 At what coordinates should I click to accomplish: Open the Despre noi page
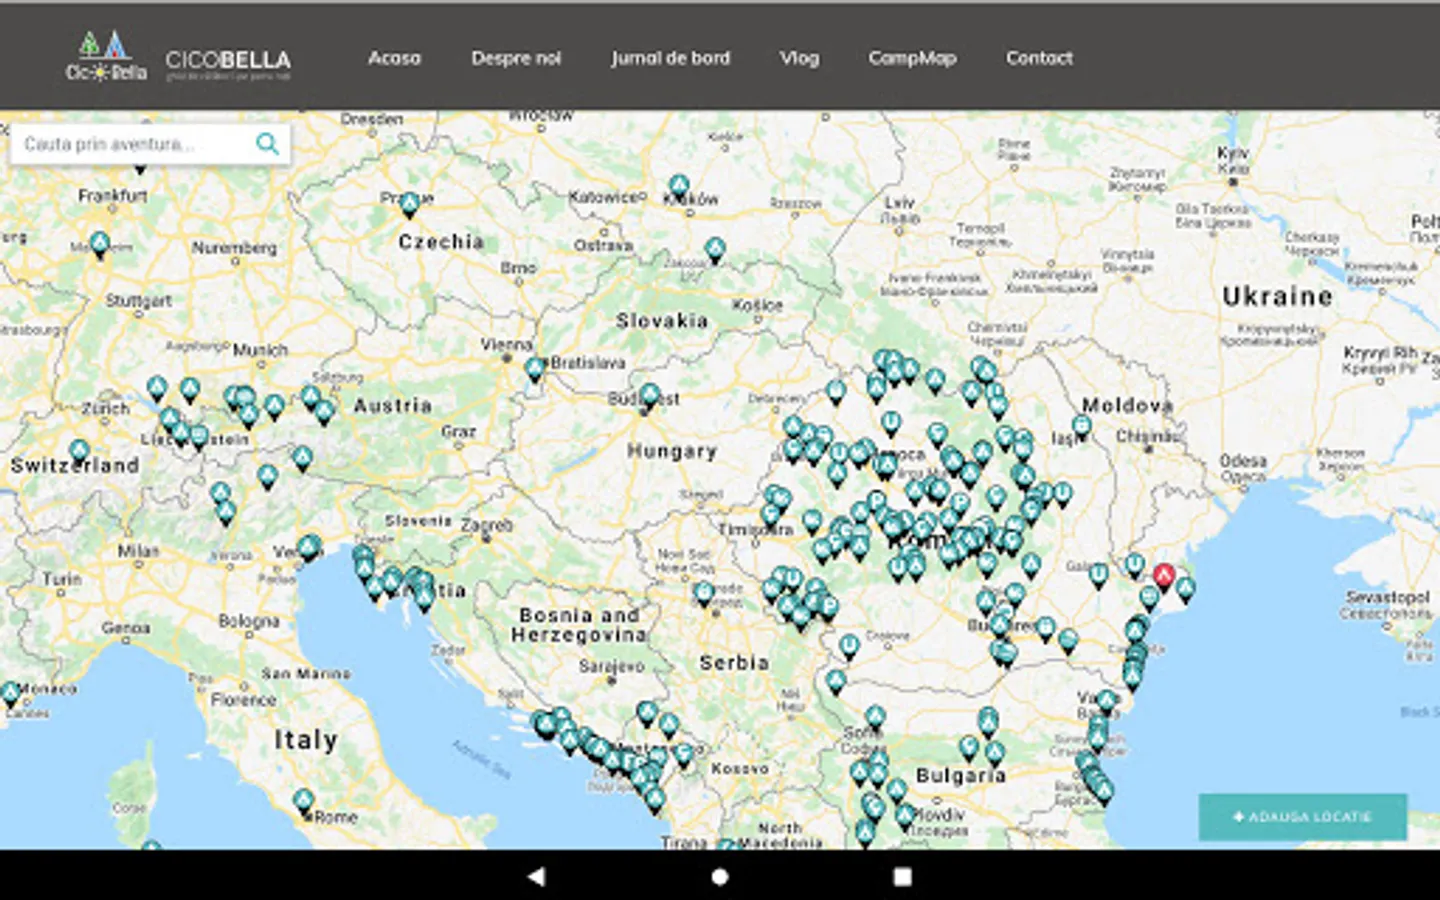point(516,58)
